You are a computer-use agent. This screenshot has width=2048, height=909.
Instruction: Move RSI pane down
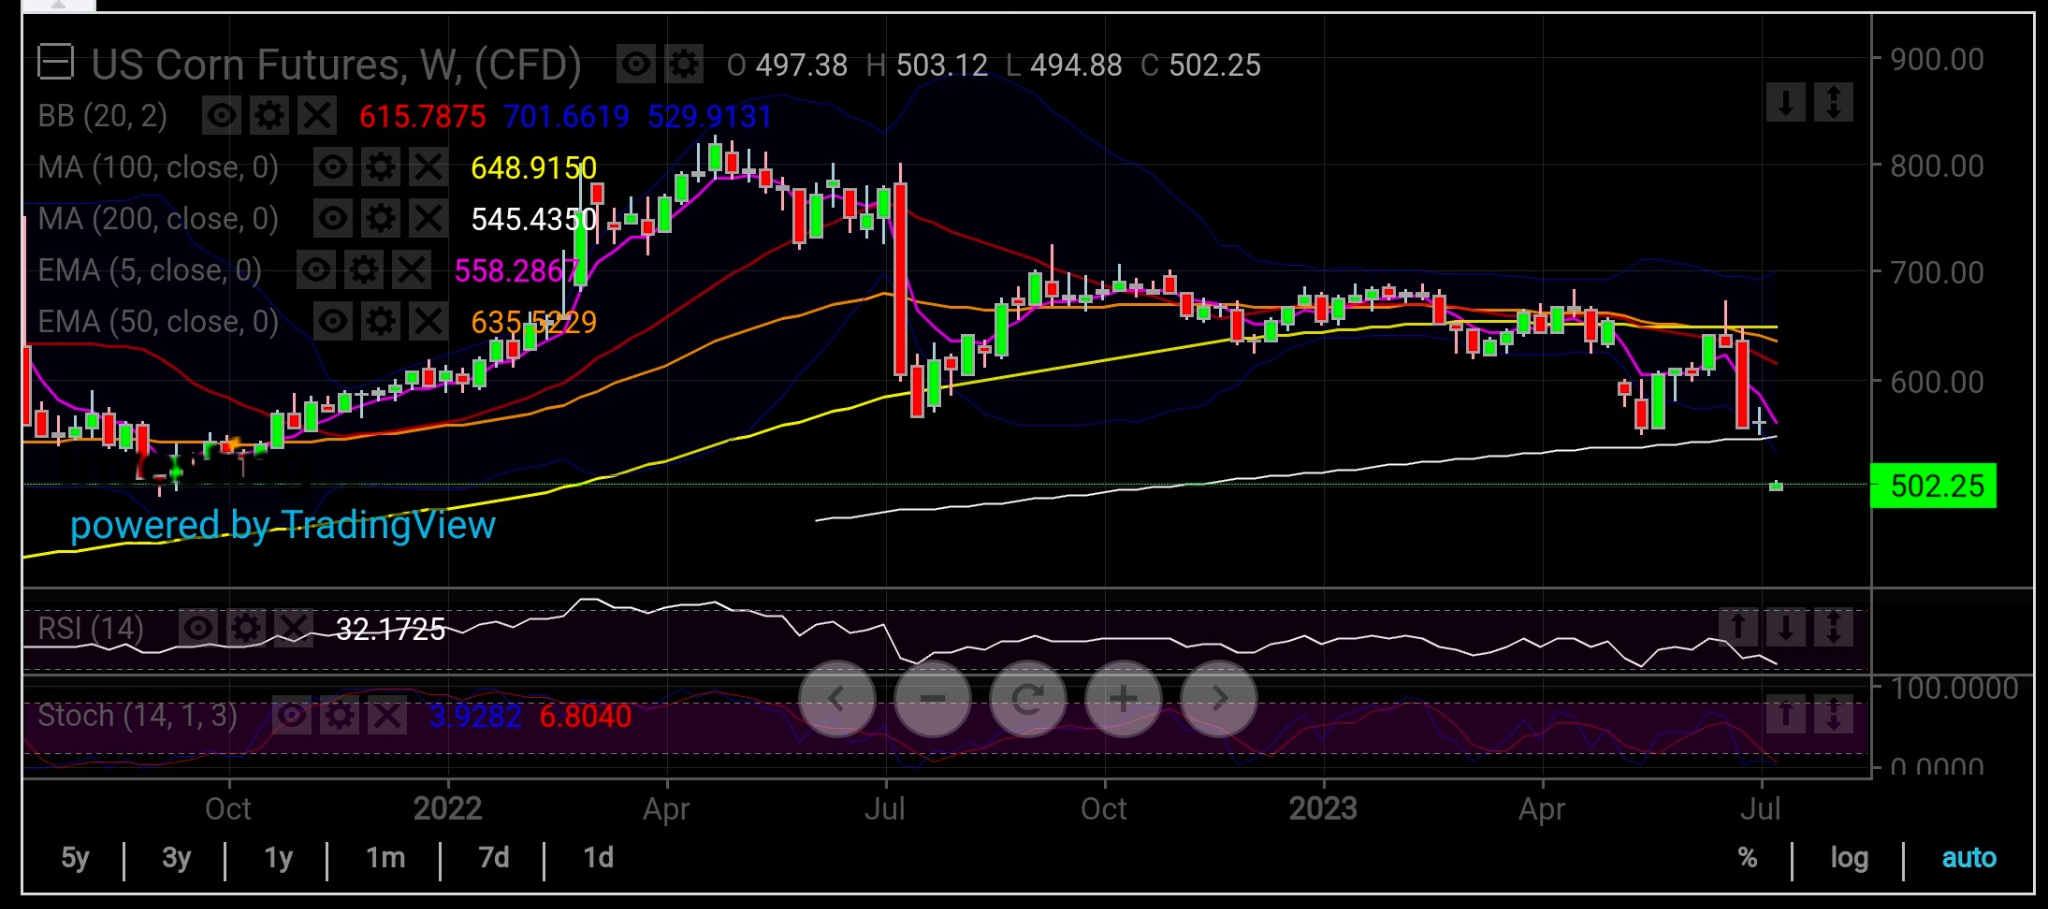pyautogui.click(x=1785, y=627)
